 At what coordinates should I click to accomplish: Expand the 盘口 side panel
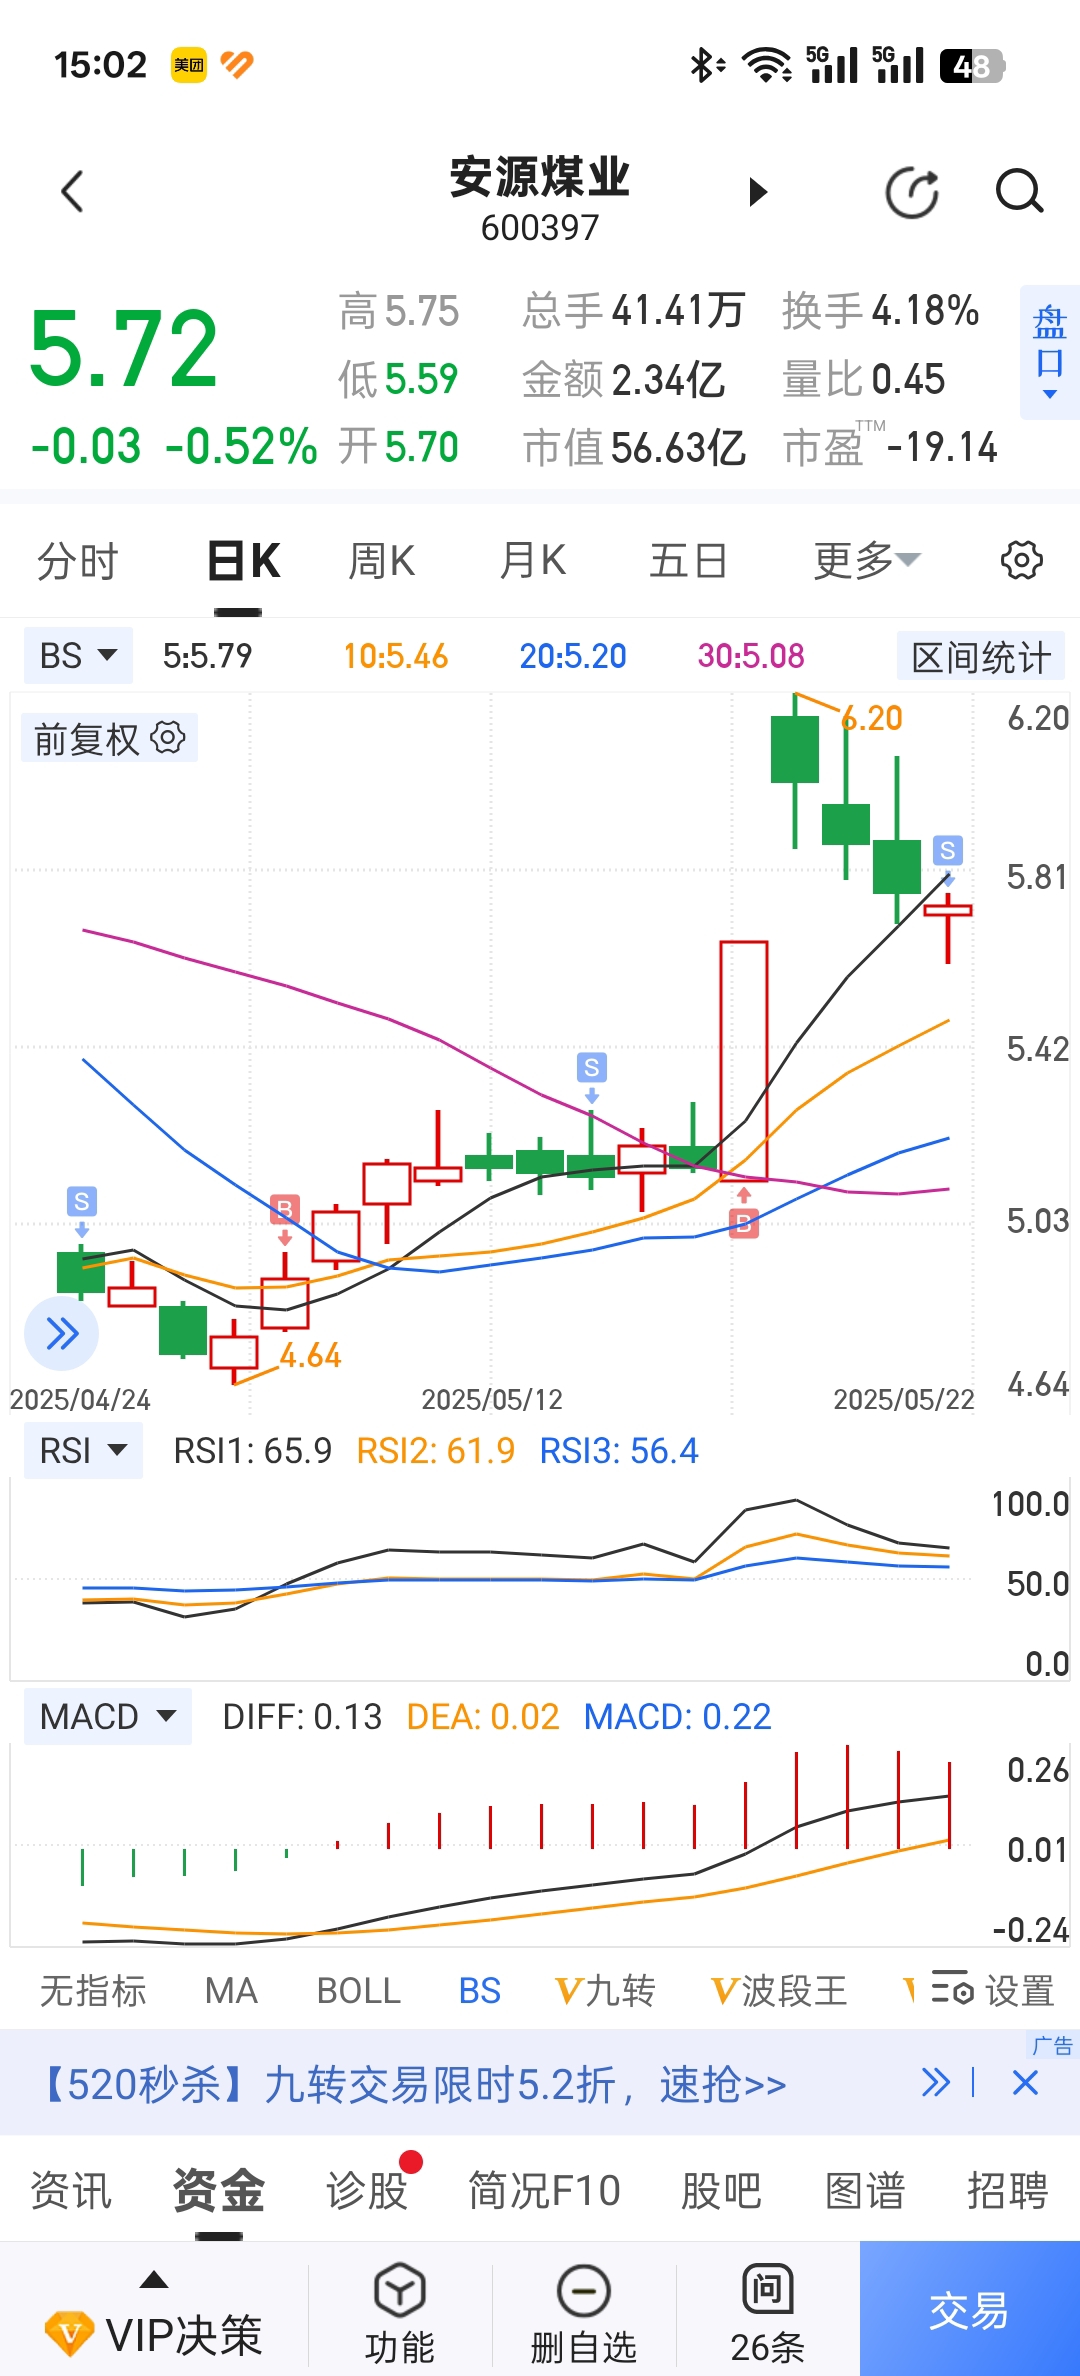click(1049, 351)
